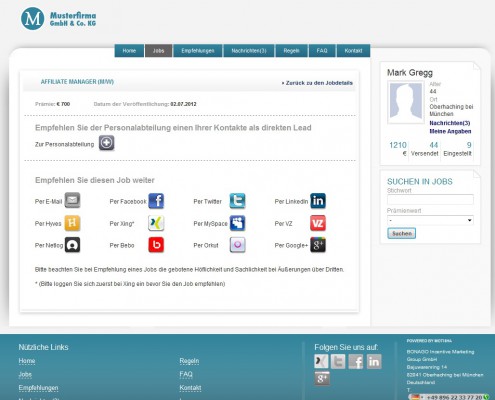Follow on Twitter in footer
The width and height of the screenshot is (495, 400).
click(338, 361)
